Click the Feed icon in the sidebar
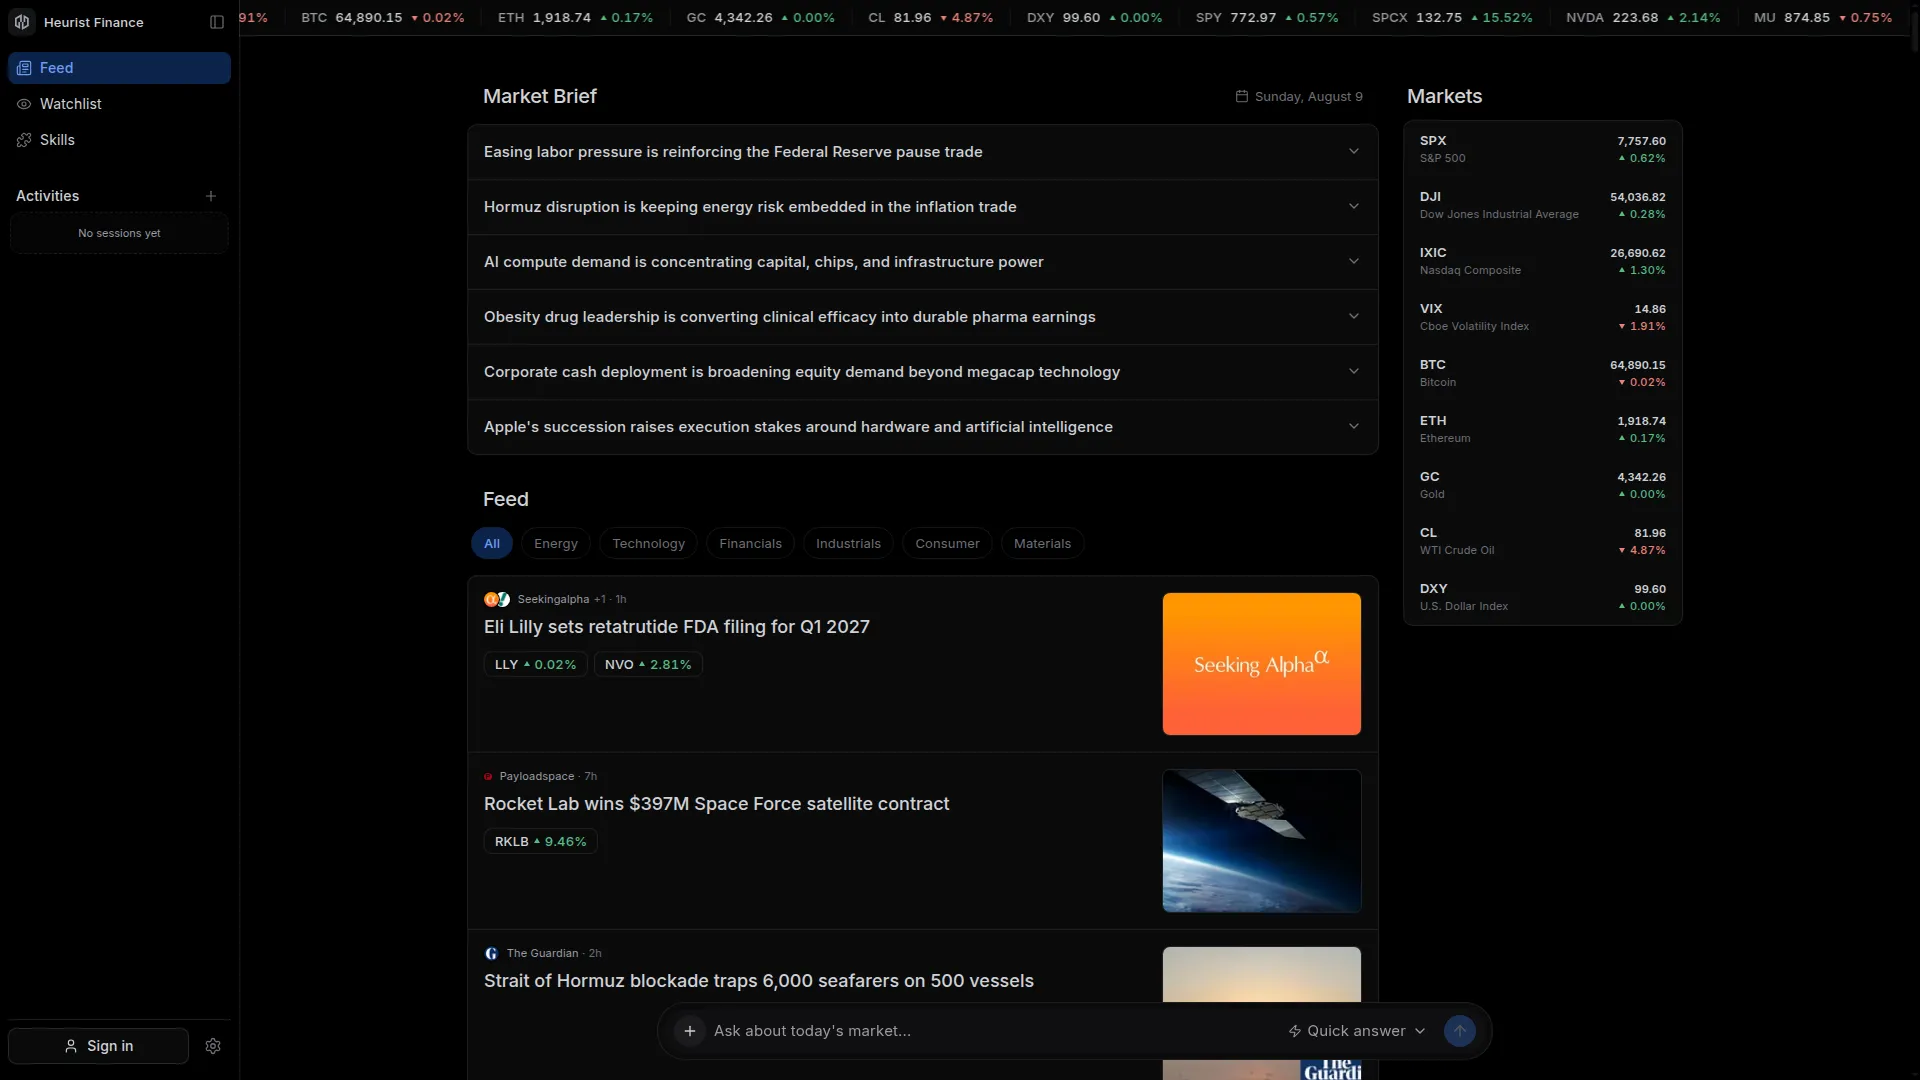The image size is (1920, 1080). point(24,68)
